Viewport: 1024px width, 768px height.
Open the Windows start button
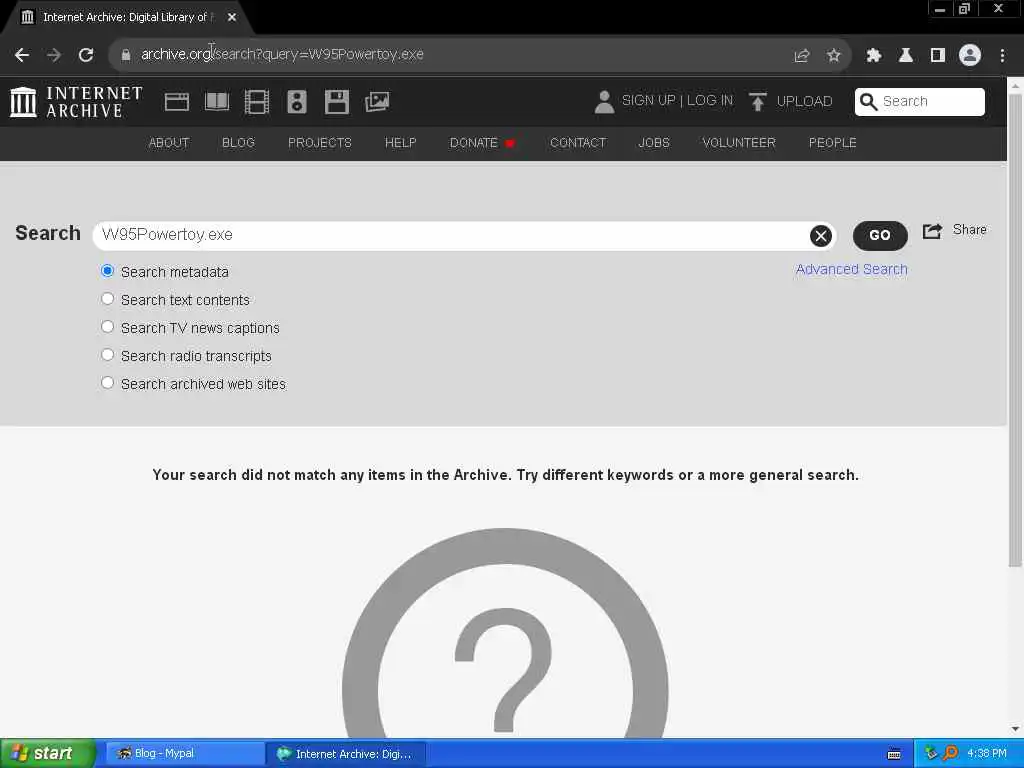[x=47, y=754]
